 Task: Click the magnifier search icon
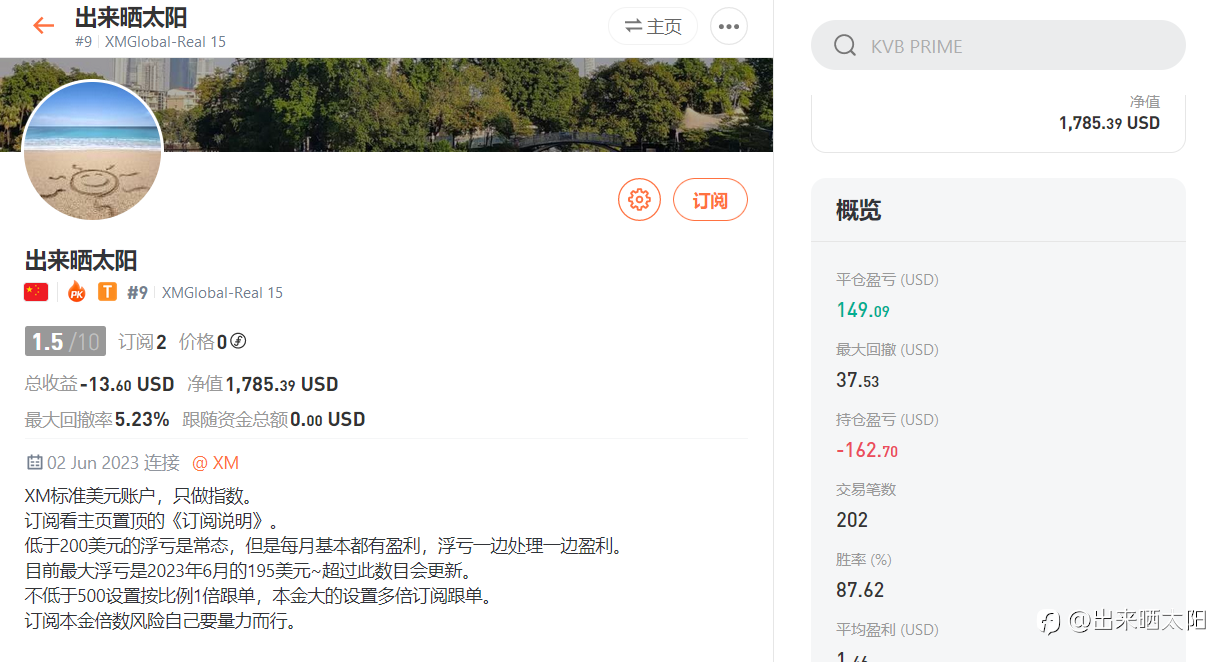(x=845, y=46)
